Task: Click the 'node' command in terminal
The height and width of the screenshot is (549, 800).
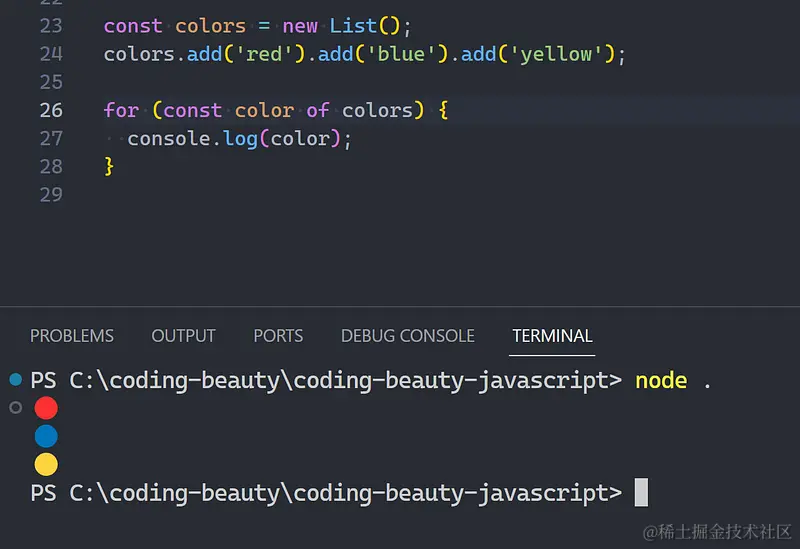Action: (661, 381)
